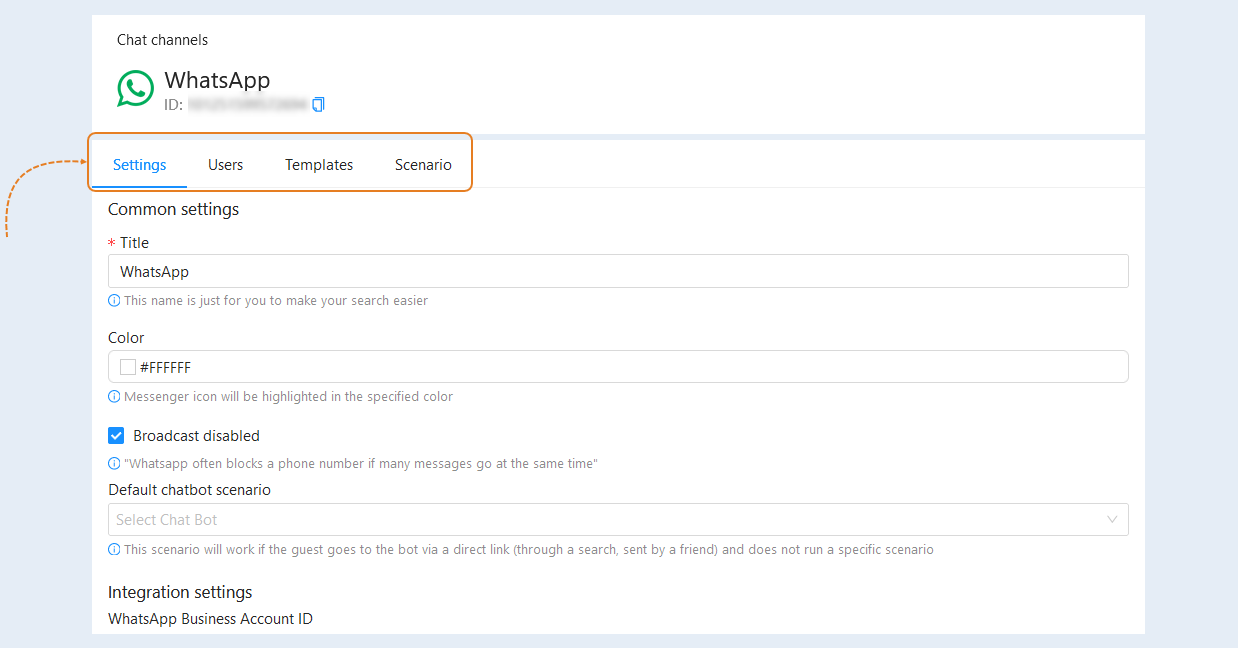1238x648 pixels.
Task: Switch to the Templates tab
Action: coord(319,165)
